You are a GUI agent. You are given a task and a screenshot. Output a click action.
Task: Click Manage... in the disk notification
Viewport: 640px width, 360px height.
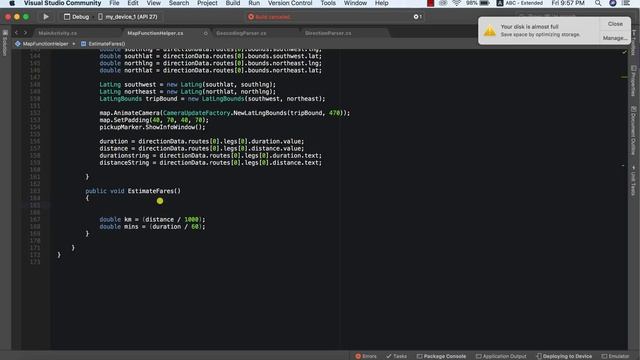click(615, 38)
